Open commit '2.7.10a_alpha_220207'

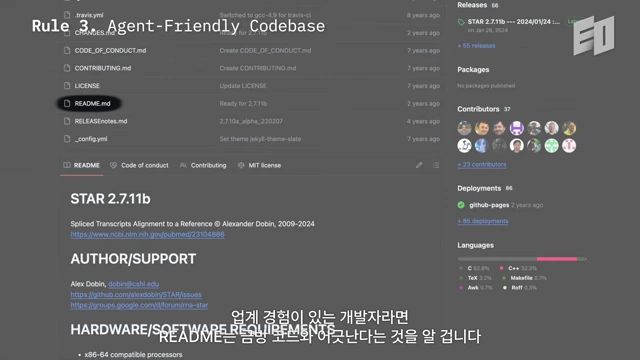click(251, 121)
